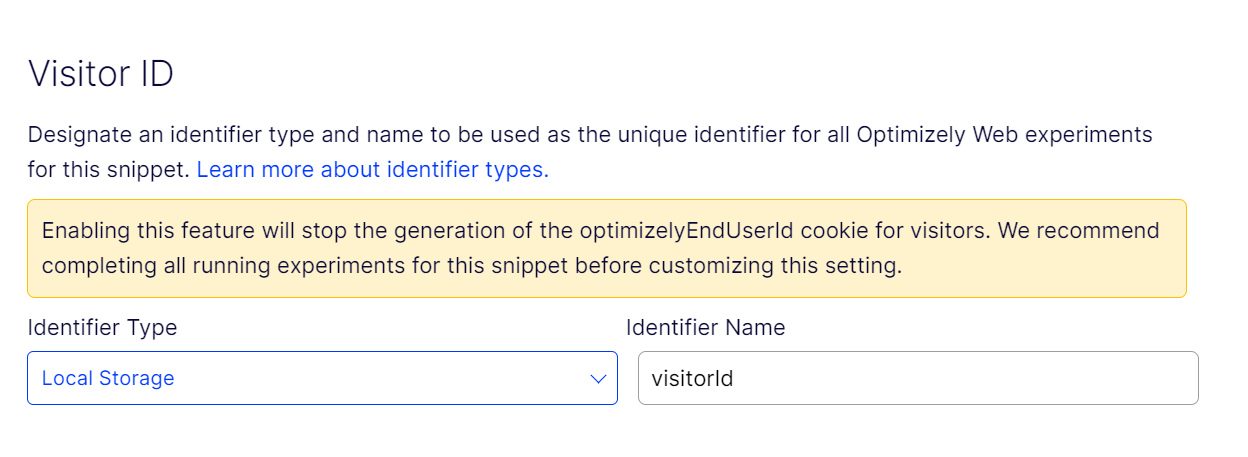Open the Identifier Type dropdown

(322, 378)
